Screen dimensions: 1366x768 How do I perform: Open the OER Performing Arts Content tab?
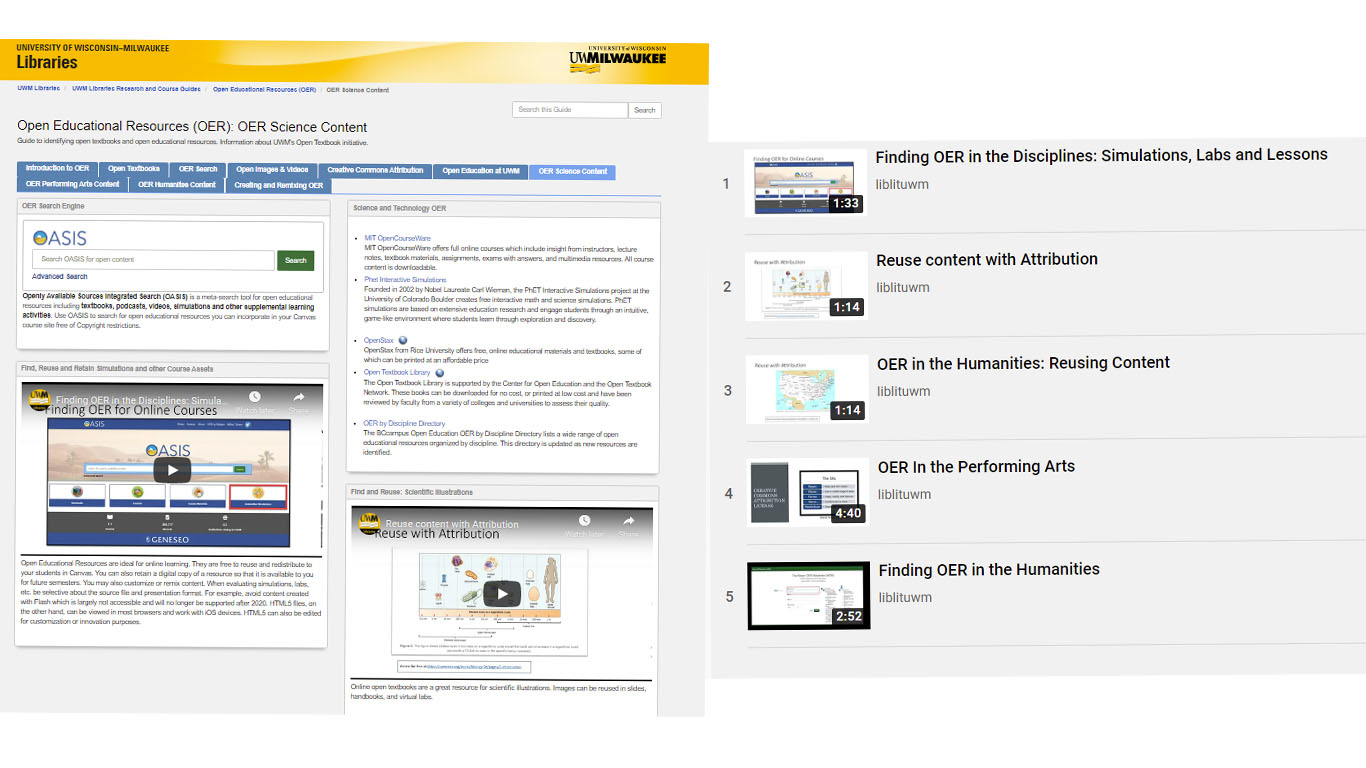tap(73, 184)
